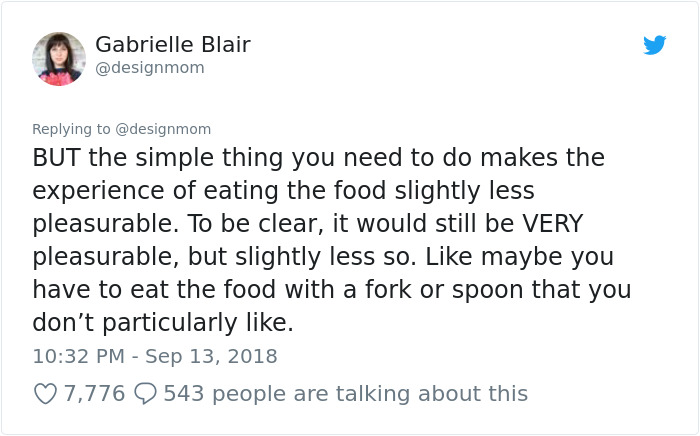Click the 7,776 likes count
Image resolution: width=700 pixels, height=436 pixels.
tap(94, 394)
